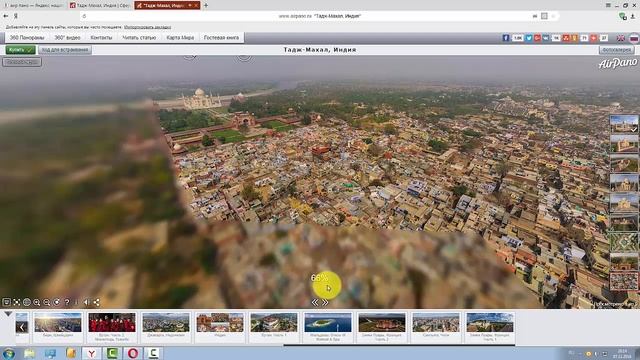Open the Windows Start button
This screenshot has height=360, width=640.
pos(9,353)
